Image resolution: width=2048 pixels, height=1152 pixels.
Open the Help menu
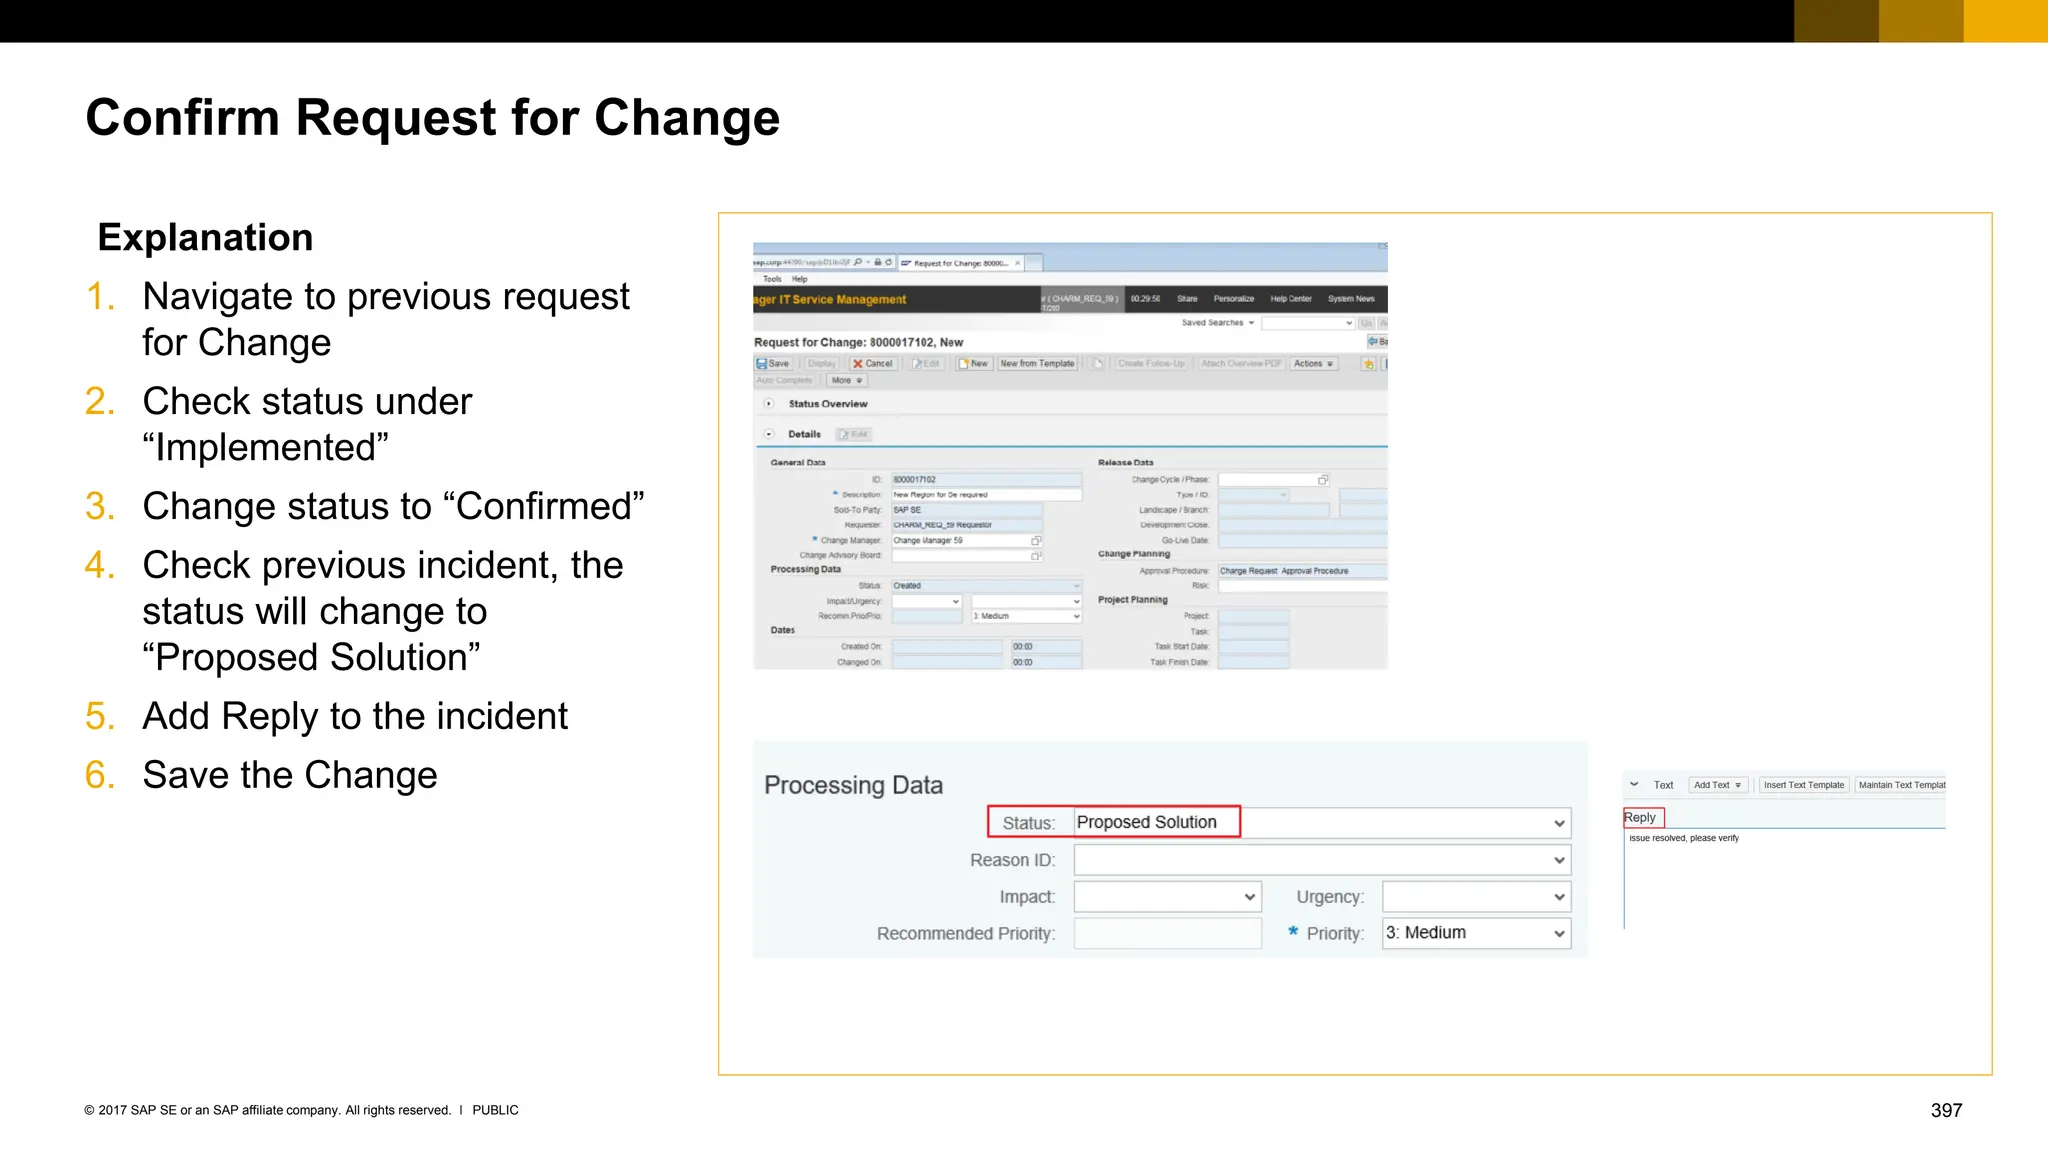(x=800, y=279)
